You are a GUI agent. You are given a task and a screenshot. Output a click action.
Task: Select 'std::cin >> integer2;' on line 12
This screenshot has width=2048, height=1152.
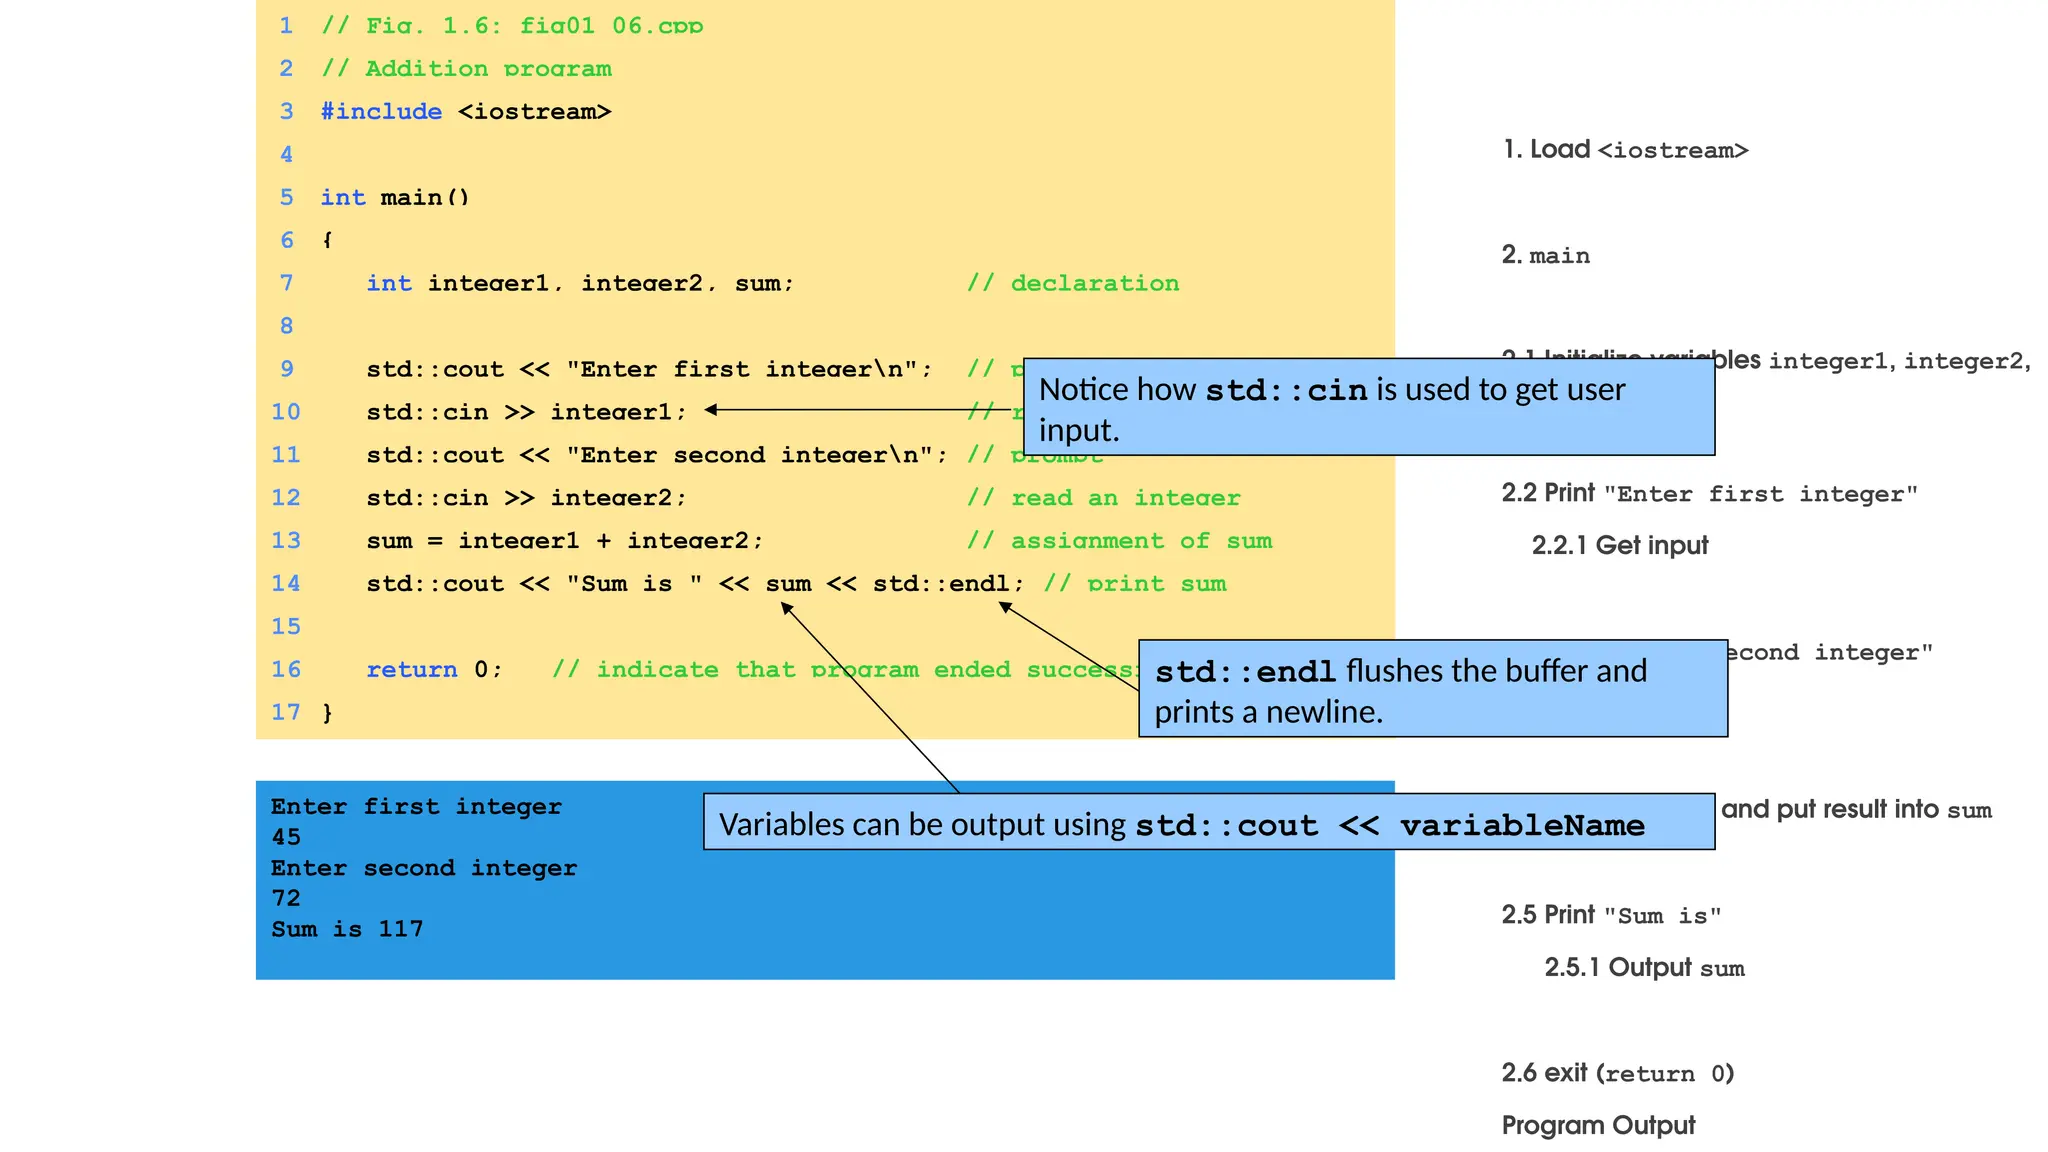(x=527, y=497)
